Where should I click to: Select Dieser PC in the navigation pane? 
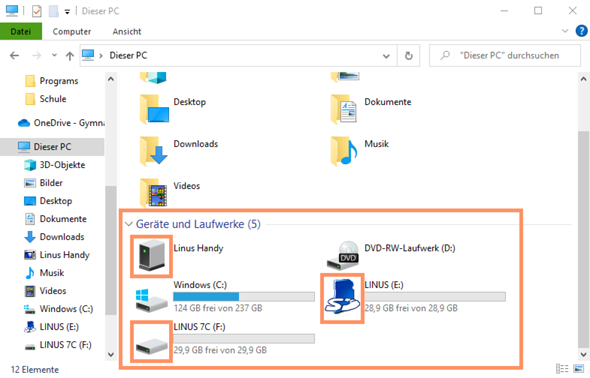point(52,147)
